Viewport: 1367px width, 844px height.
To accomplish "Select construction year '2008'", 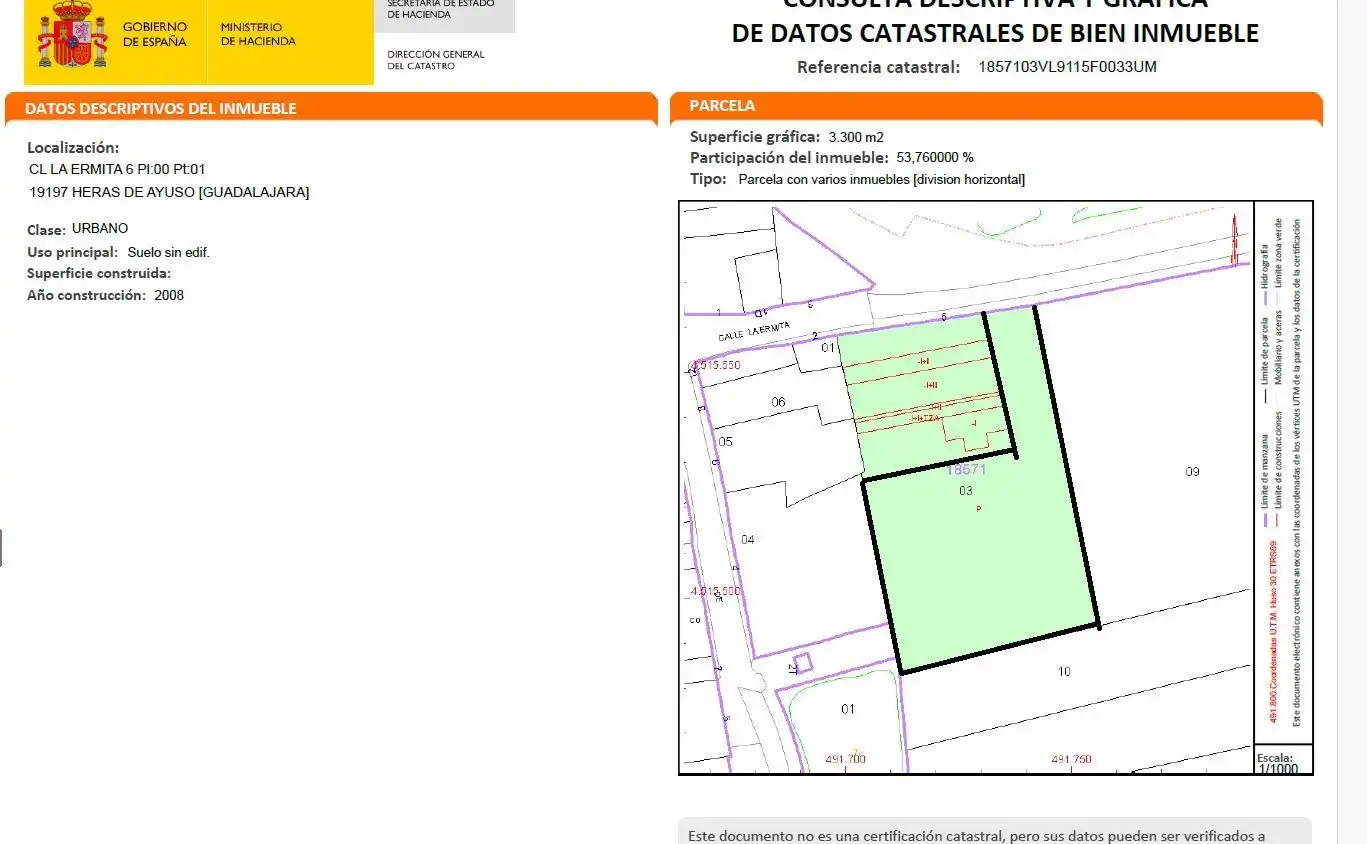I will pyautogui.click(x=169, y=296).
